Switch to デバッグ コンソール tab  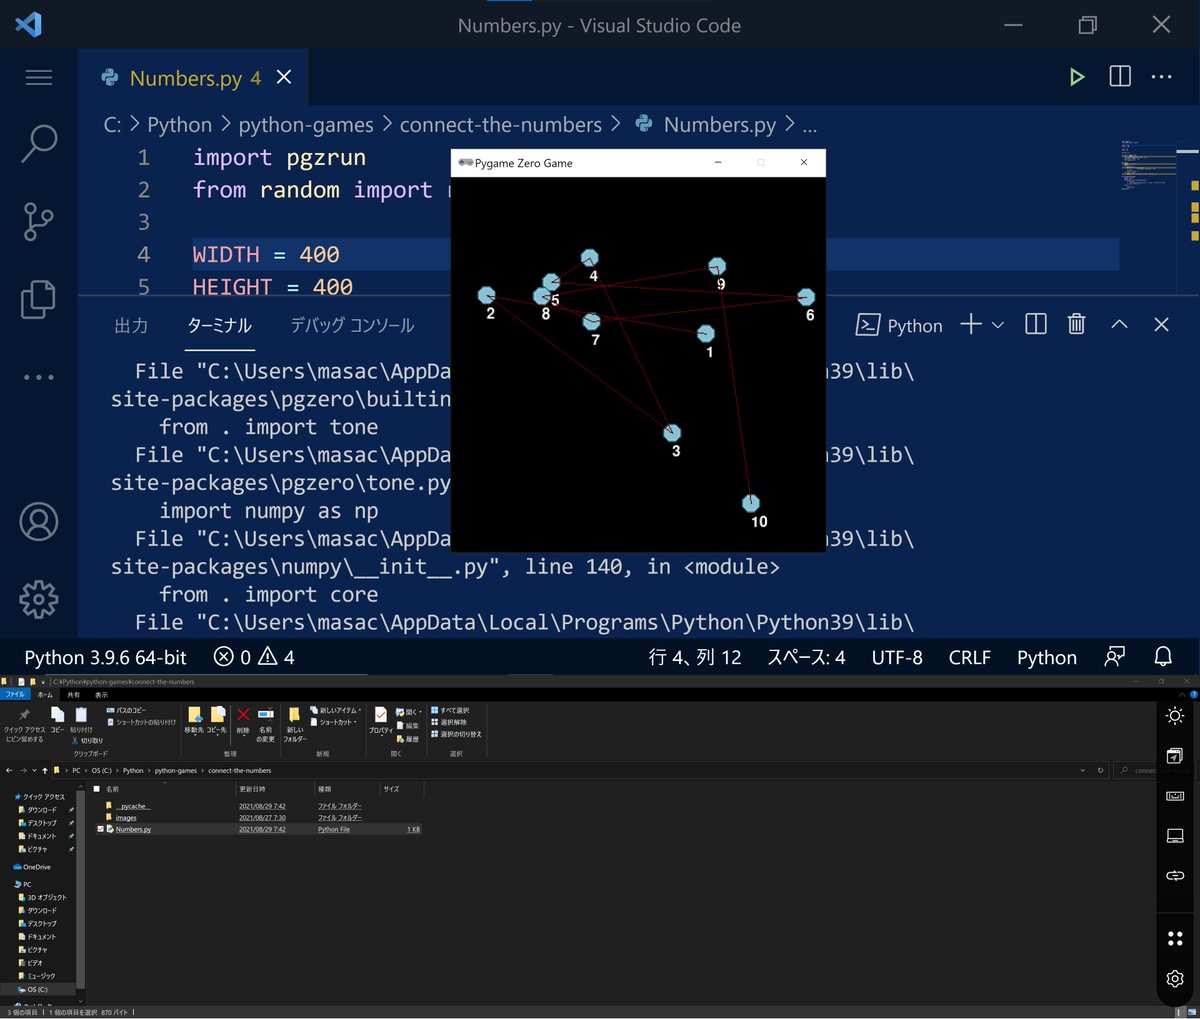tap(352, 325)
